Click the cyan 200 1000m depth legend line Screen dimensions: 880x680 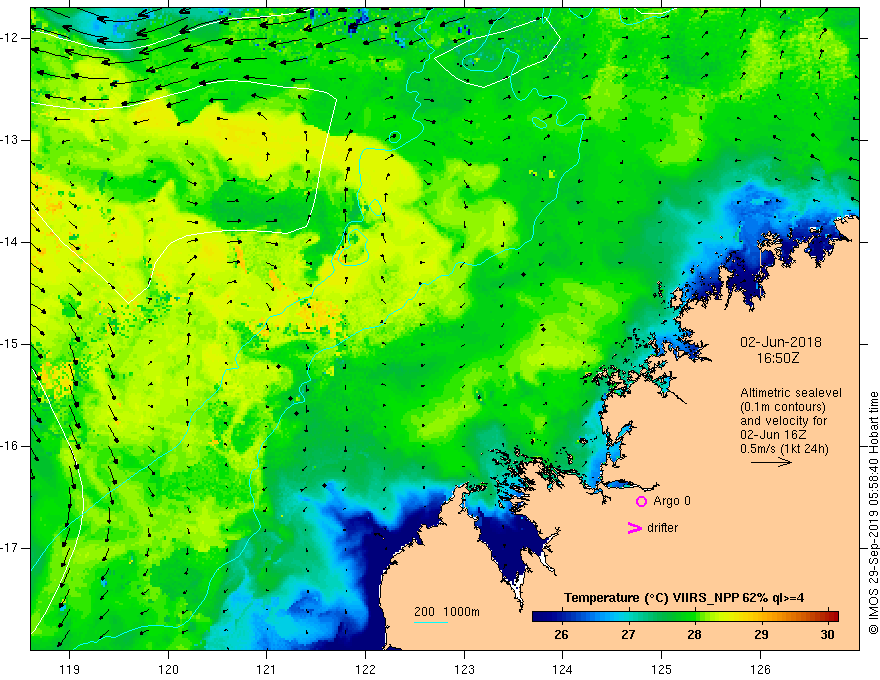pos(430,622)
